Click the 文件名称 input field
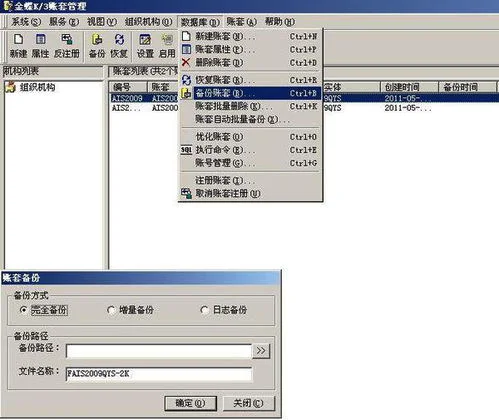The image size is (499, 420). coord(159,374)
